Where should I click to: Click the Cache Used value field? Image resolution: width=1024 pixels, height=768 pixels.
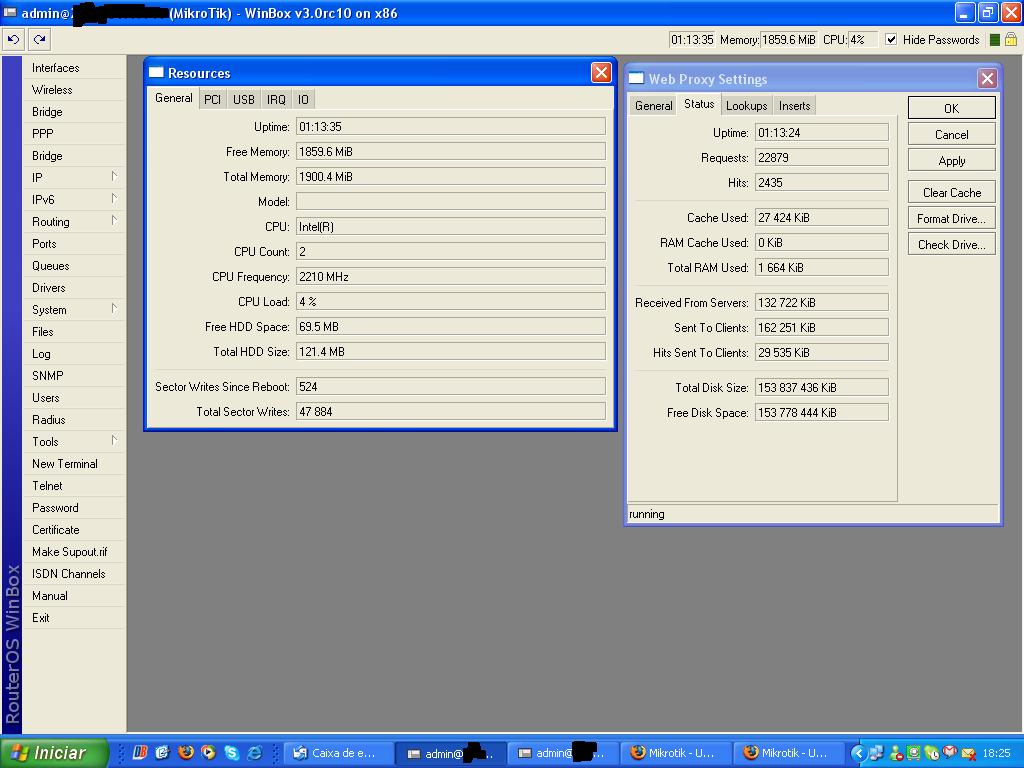(822, 217)
